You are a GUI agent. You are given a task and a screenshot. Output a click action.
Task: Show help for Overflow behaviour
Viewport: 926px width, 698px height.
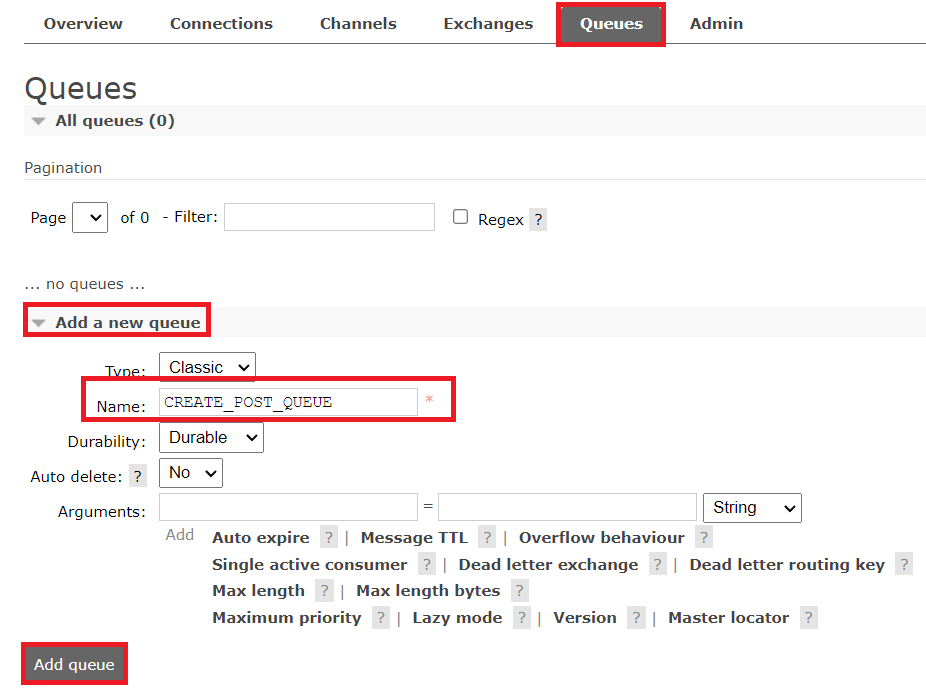coord(704,537)
